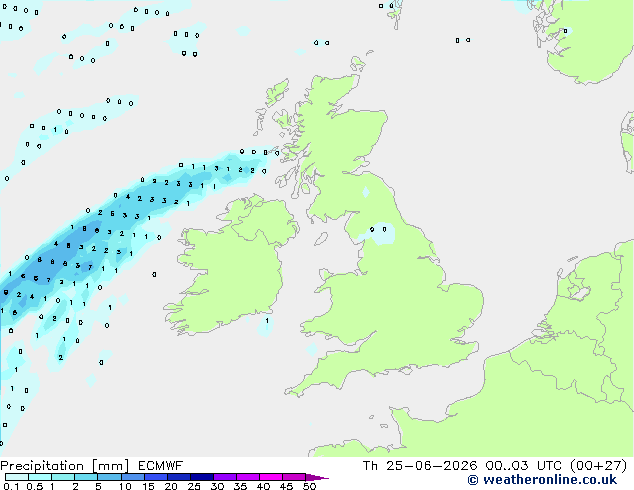
Task: Click the legend label '0.1'
Action: click(11, 486)
